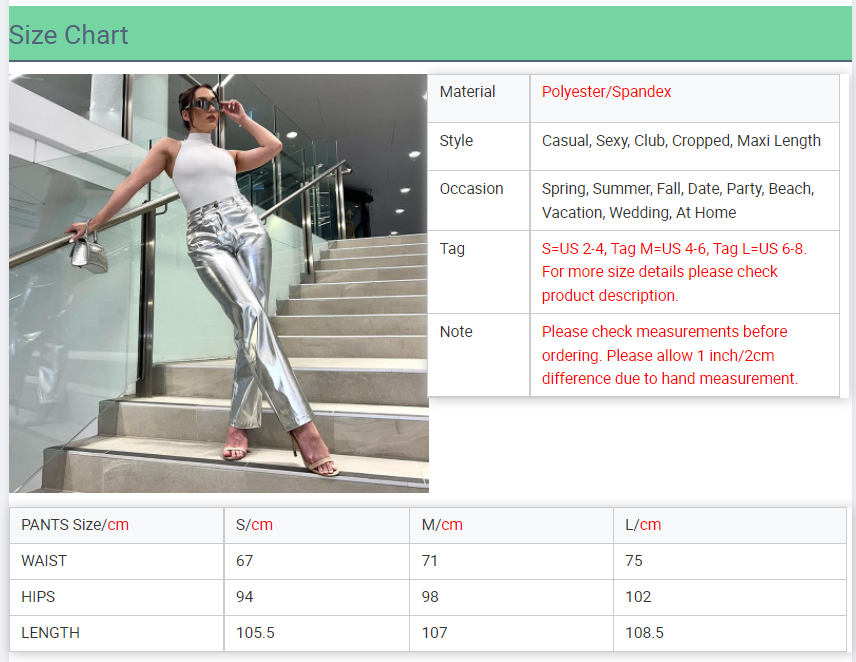Click the red measurement note text
856x662 pixels.
[669, 355]
